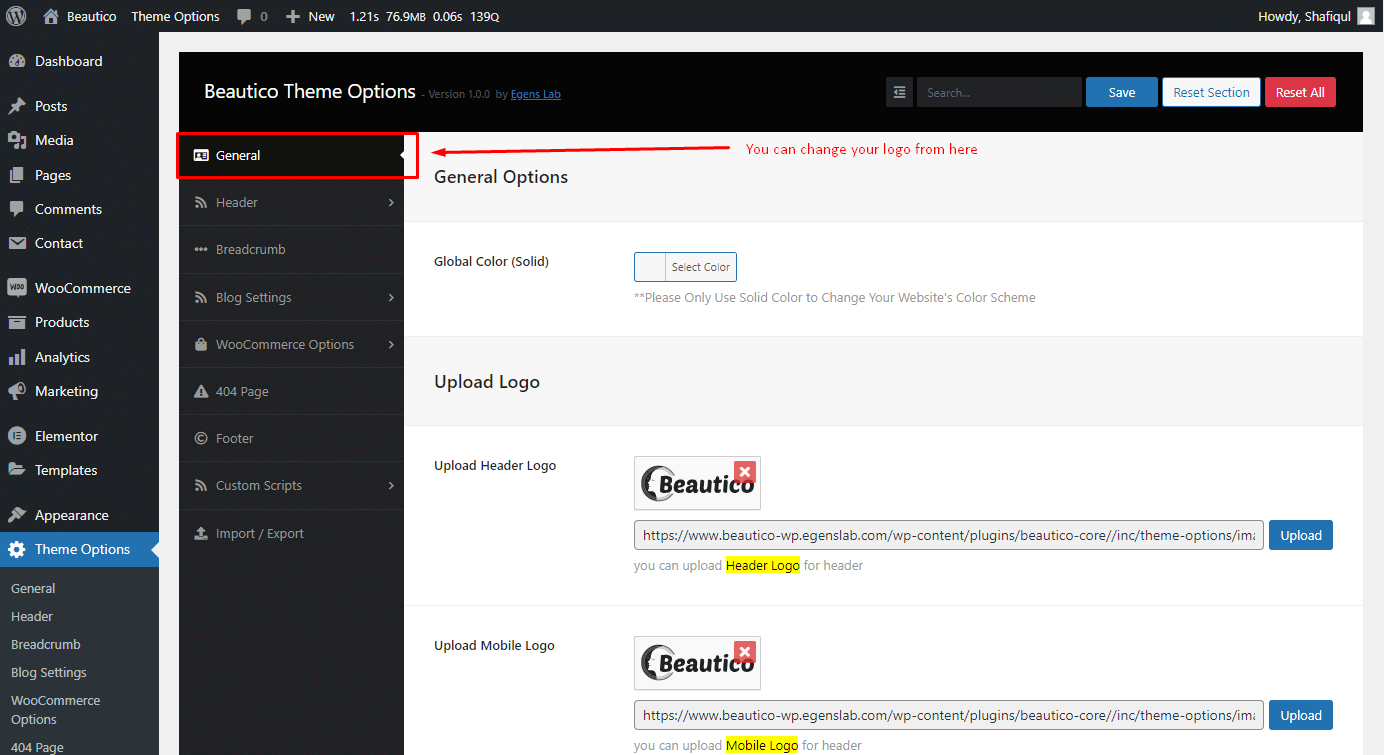Open the Custom Scripts tab

292,486
